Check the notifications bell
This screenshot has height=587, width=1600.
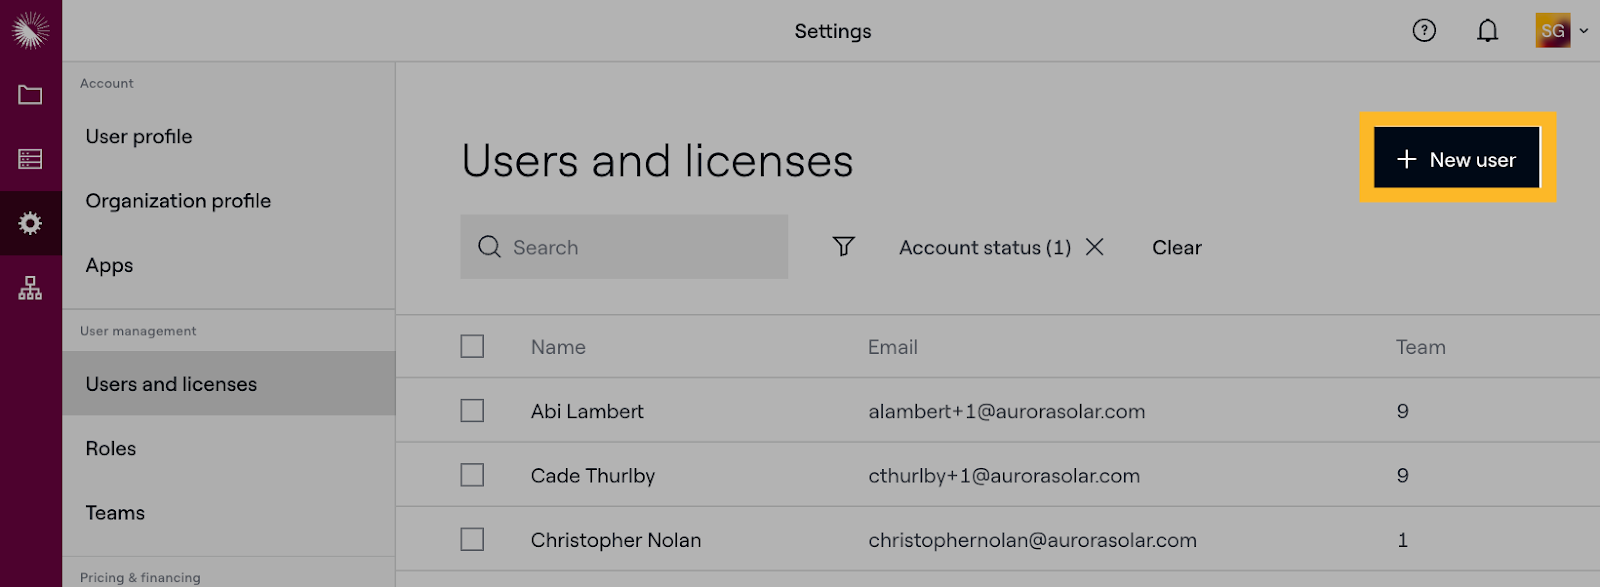[1488, 31]
